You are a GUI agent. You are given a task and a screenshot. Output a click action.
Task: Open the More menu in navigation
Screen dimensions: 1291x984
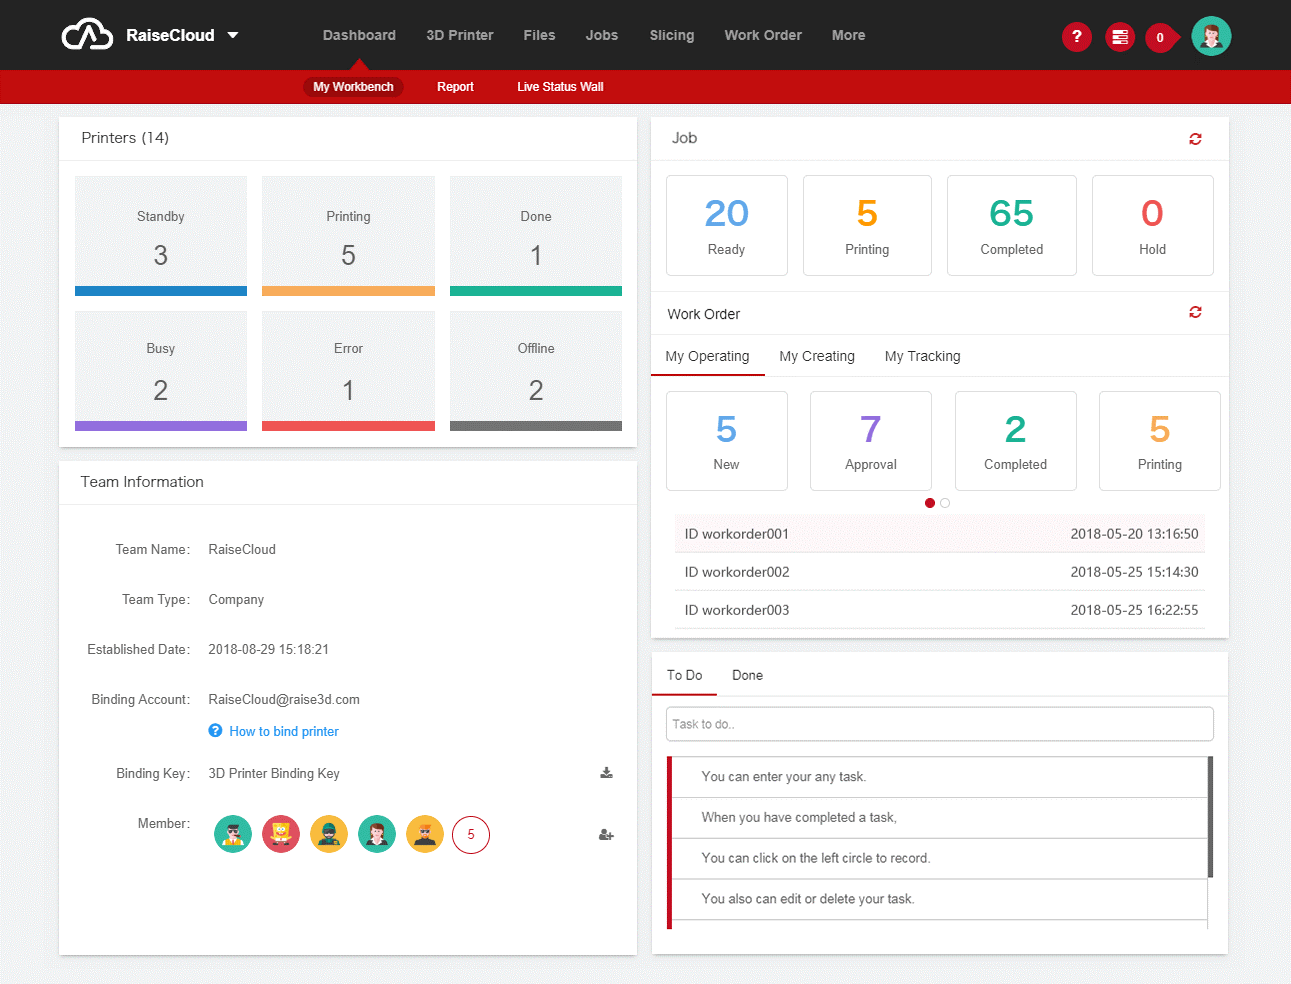848,35
